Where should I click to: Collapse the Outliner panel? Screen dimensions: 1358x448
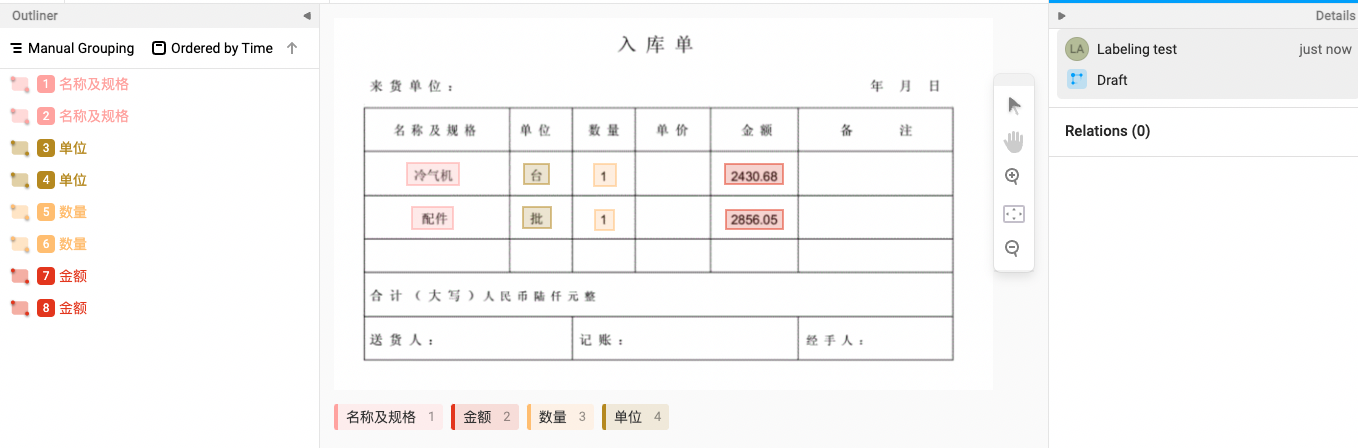[x=306, y=16]
